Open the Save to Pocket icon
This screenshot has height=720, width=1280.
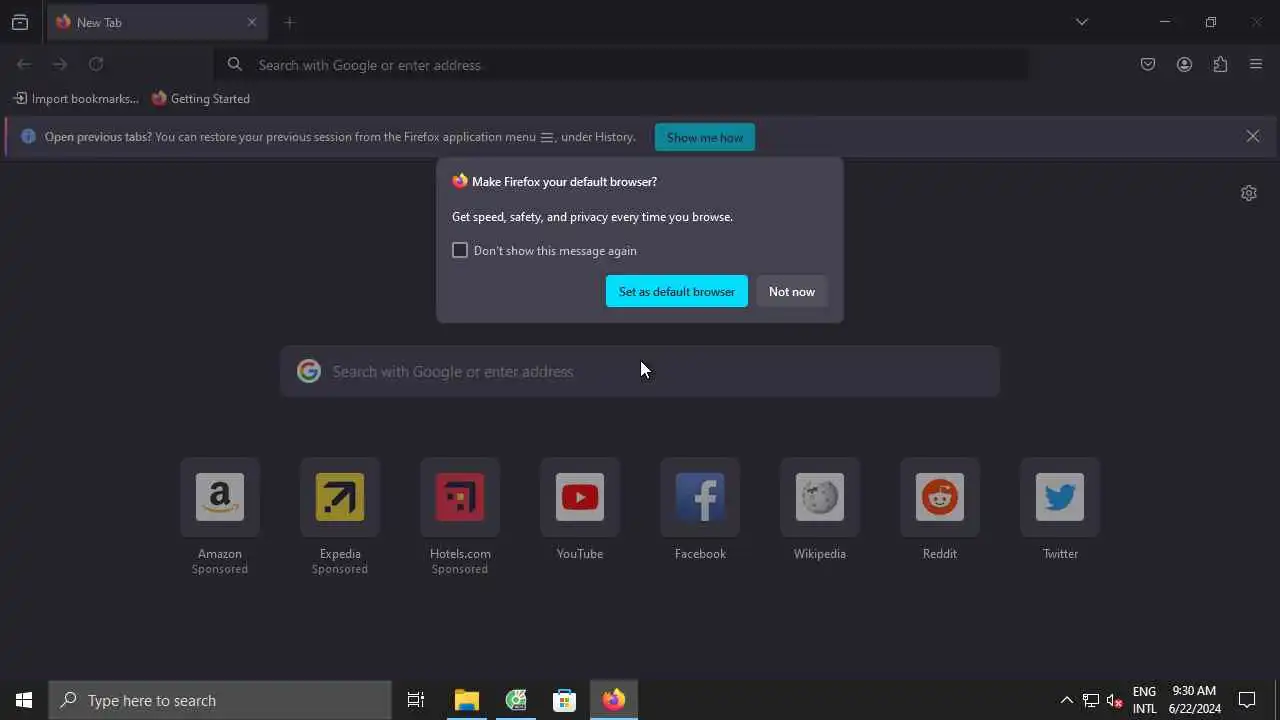coord(1148,64)
